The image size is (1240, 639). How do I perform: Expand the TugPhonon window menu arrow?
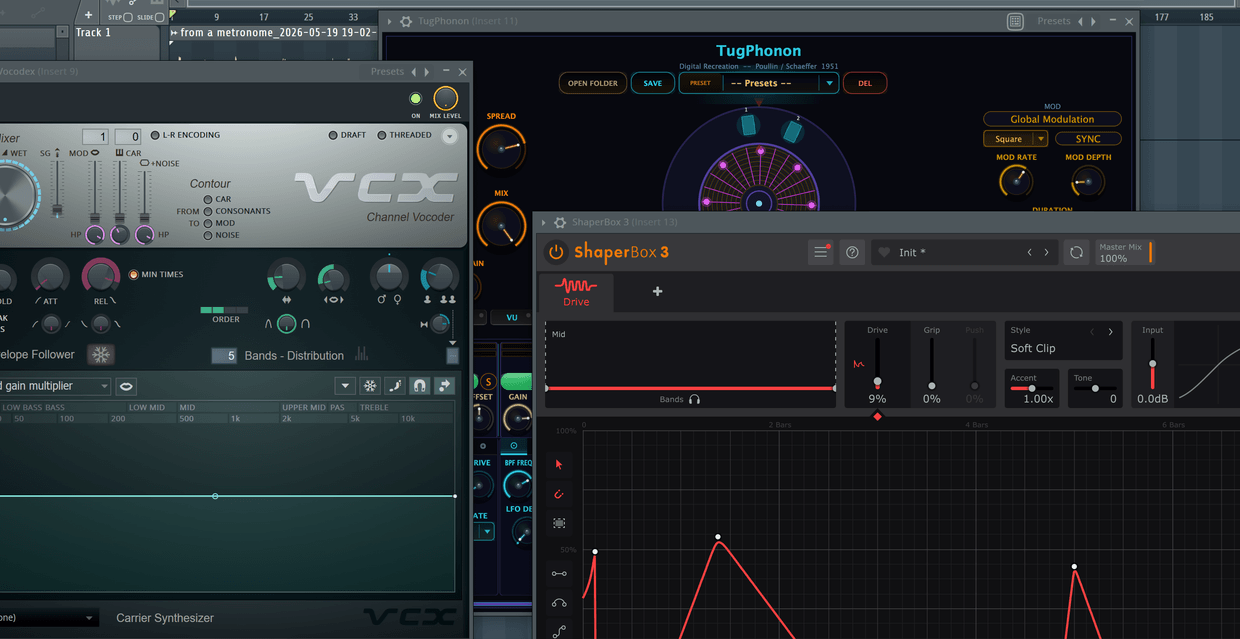click(x=390, y=21)
